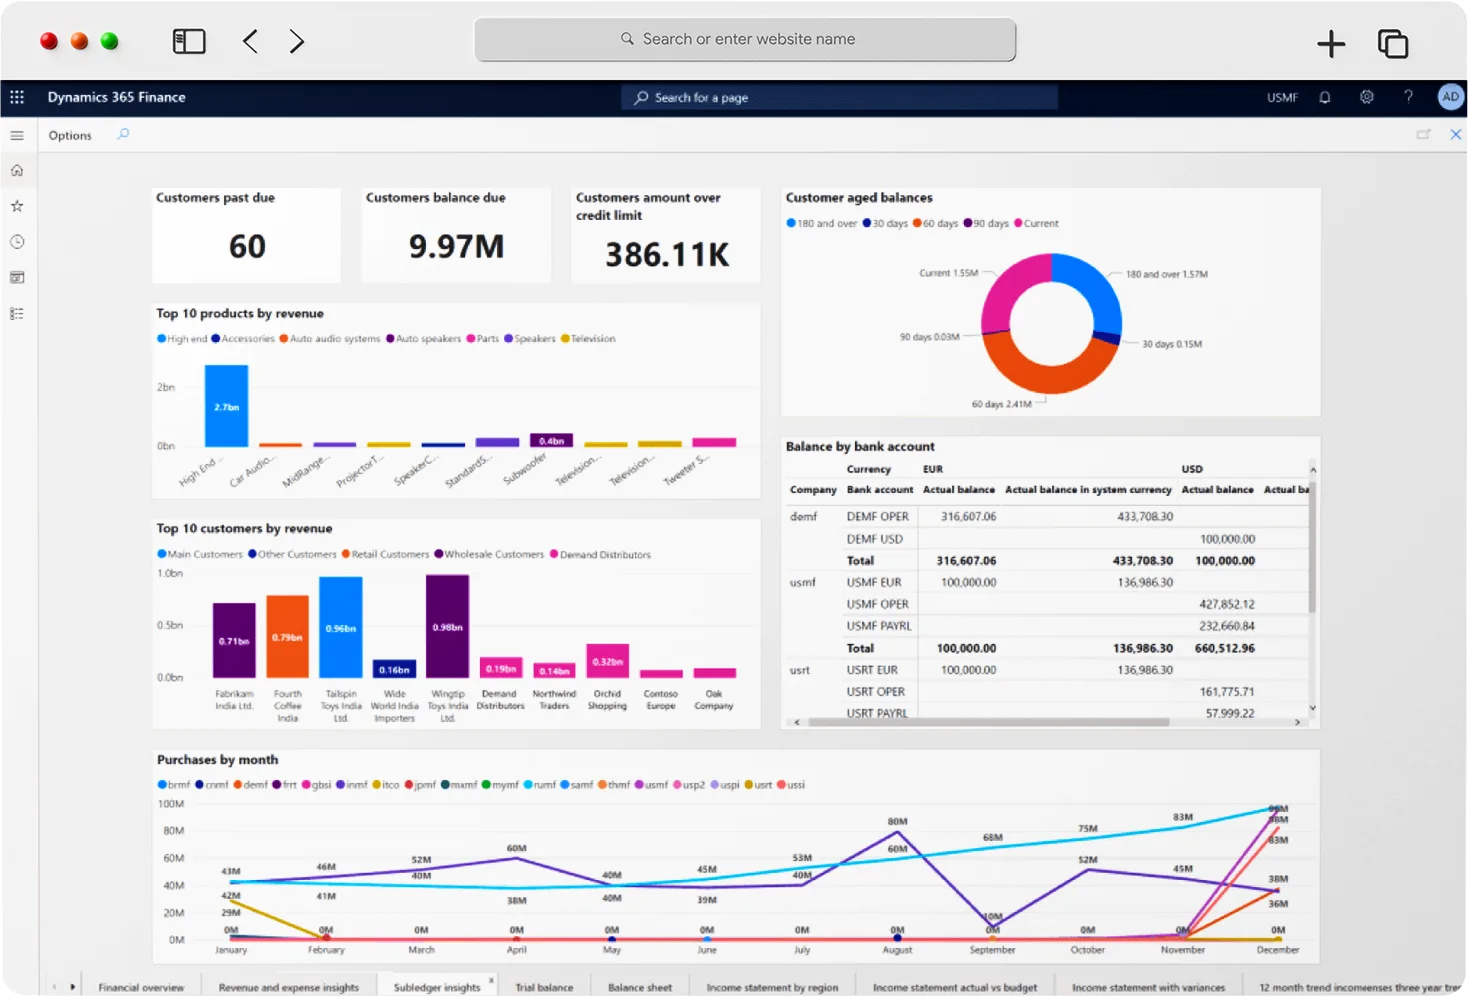Open Recent clock icon in sidebar
The height and width of the screenshot is (996, 1471).
tap(17, 242)
